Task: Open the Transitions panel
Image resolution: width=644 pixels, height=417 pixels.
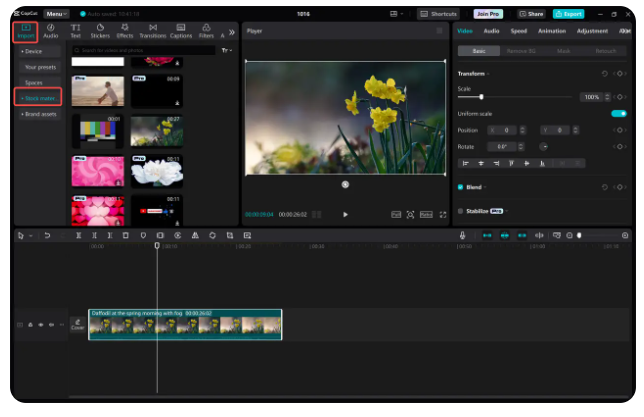Action: coord(152,30)
